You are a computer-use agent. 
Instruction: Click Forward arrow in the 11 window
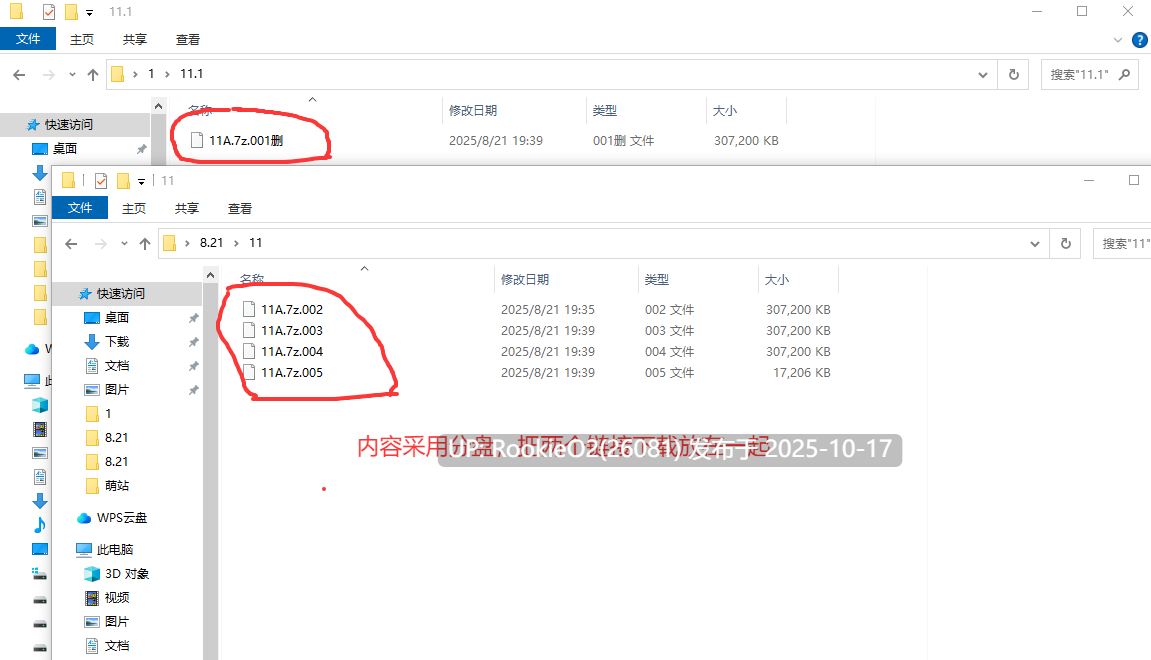click(x=101, y=244)
